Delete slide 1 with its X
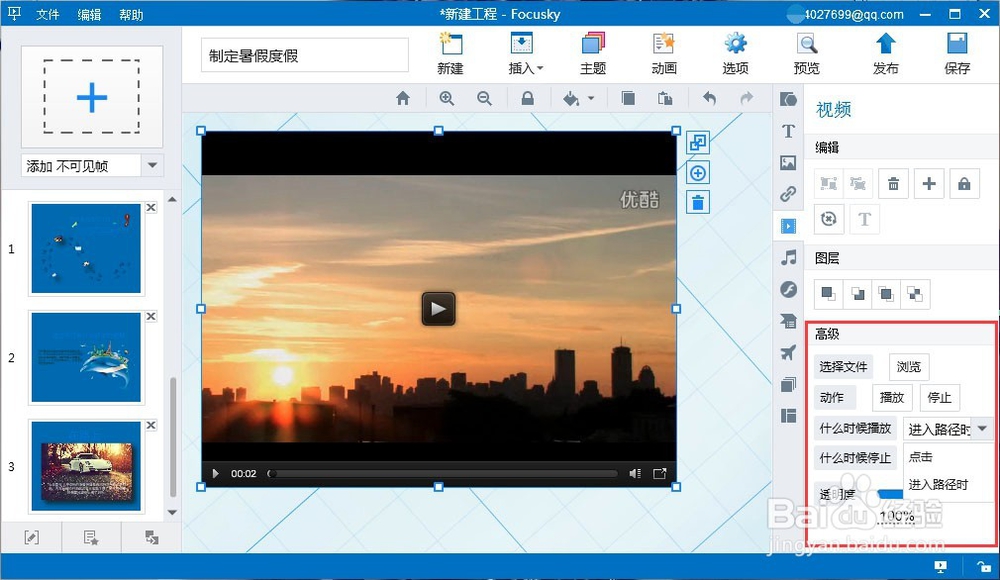 point(151,207)
